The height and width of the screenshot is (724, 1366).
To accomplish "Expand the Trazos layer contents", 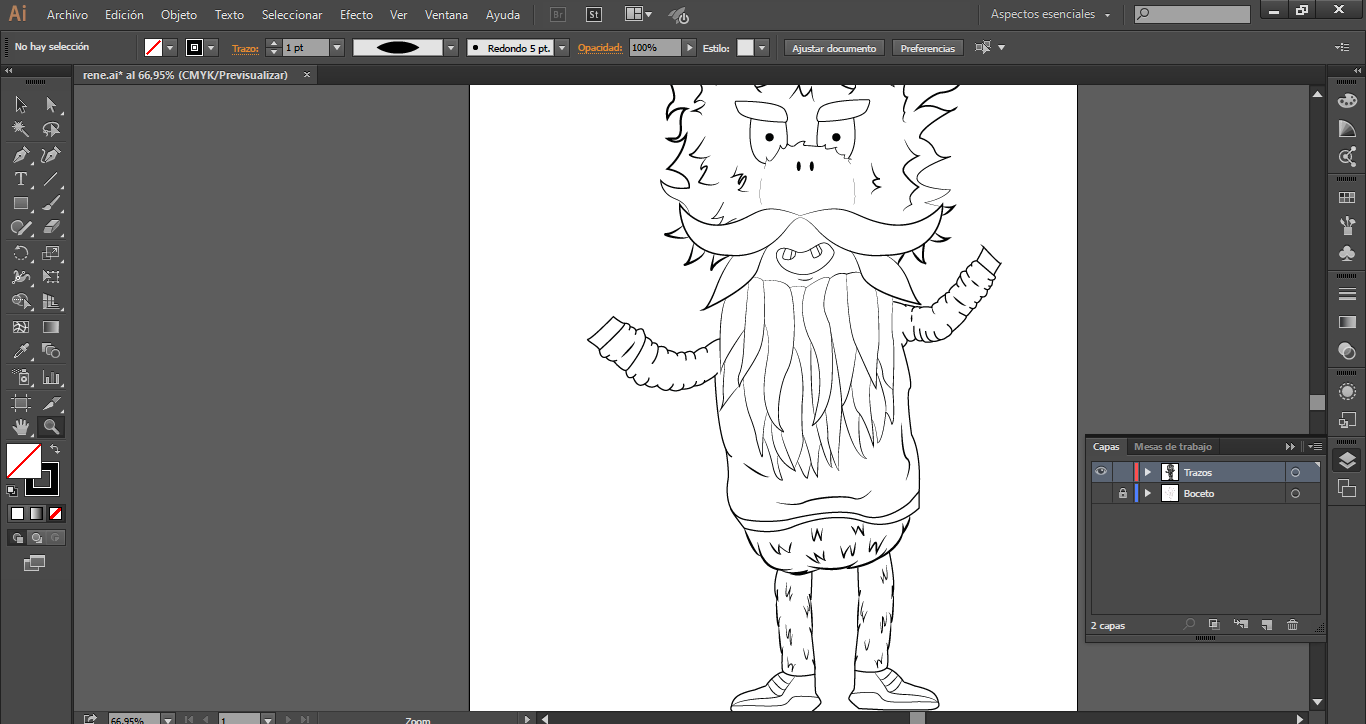I will (1148, 472).
